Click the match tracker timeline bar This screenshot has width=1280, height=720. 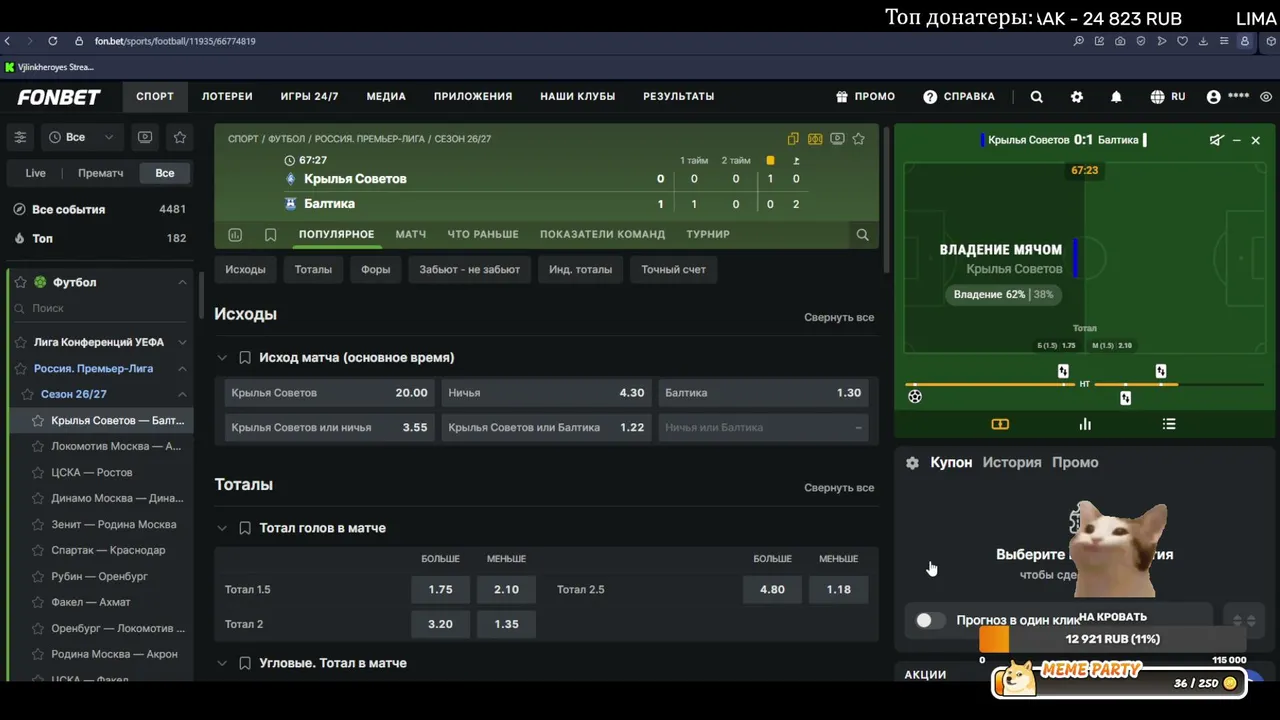(1085, 384)
